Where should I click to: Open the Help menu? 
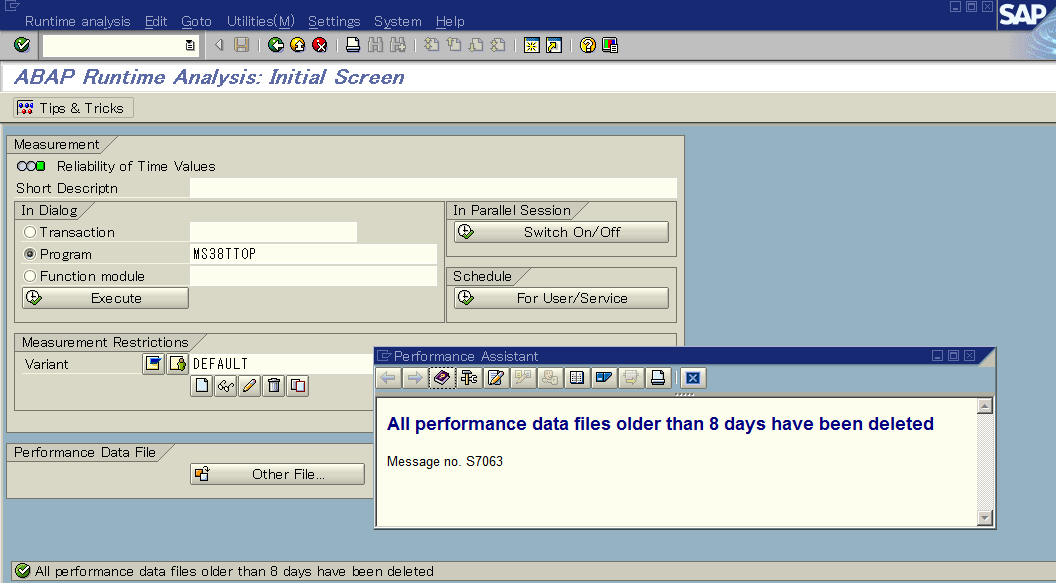(450, 22)
